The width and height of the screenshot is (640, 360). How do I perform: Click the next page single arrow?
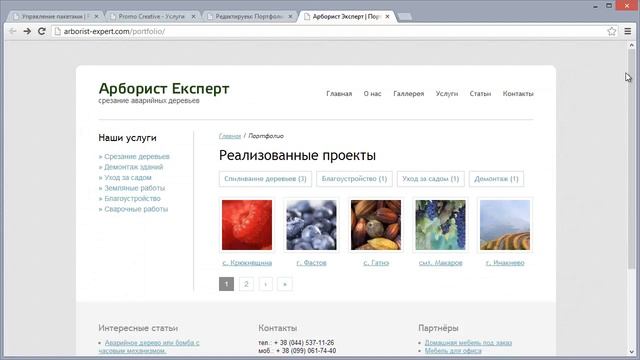[x=266, y=284]
